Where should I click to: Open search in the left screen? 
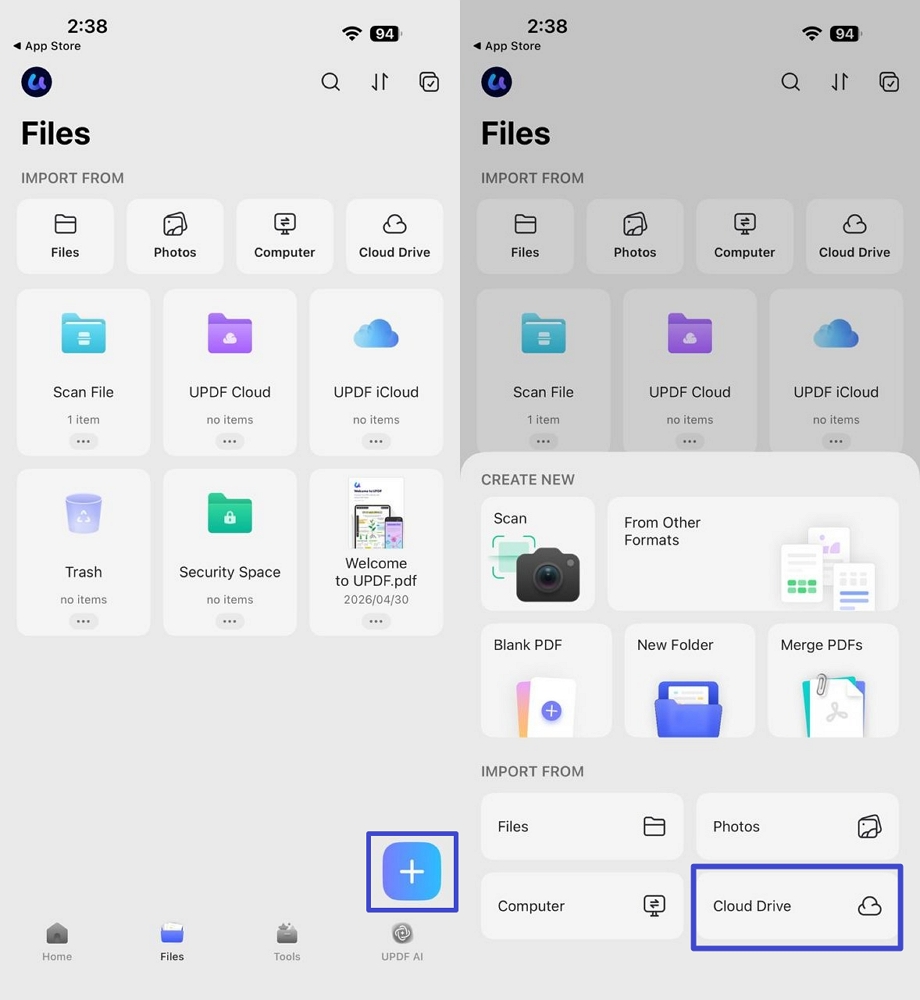coord(330,82)
